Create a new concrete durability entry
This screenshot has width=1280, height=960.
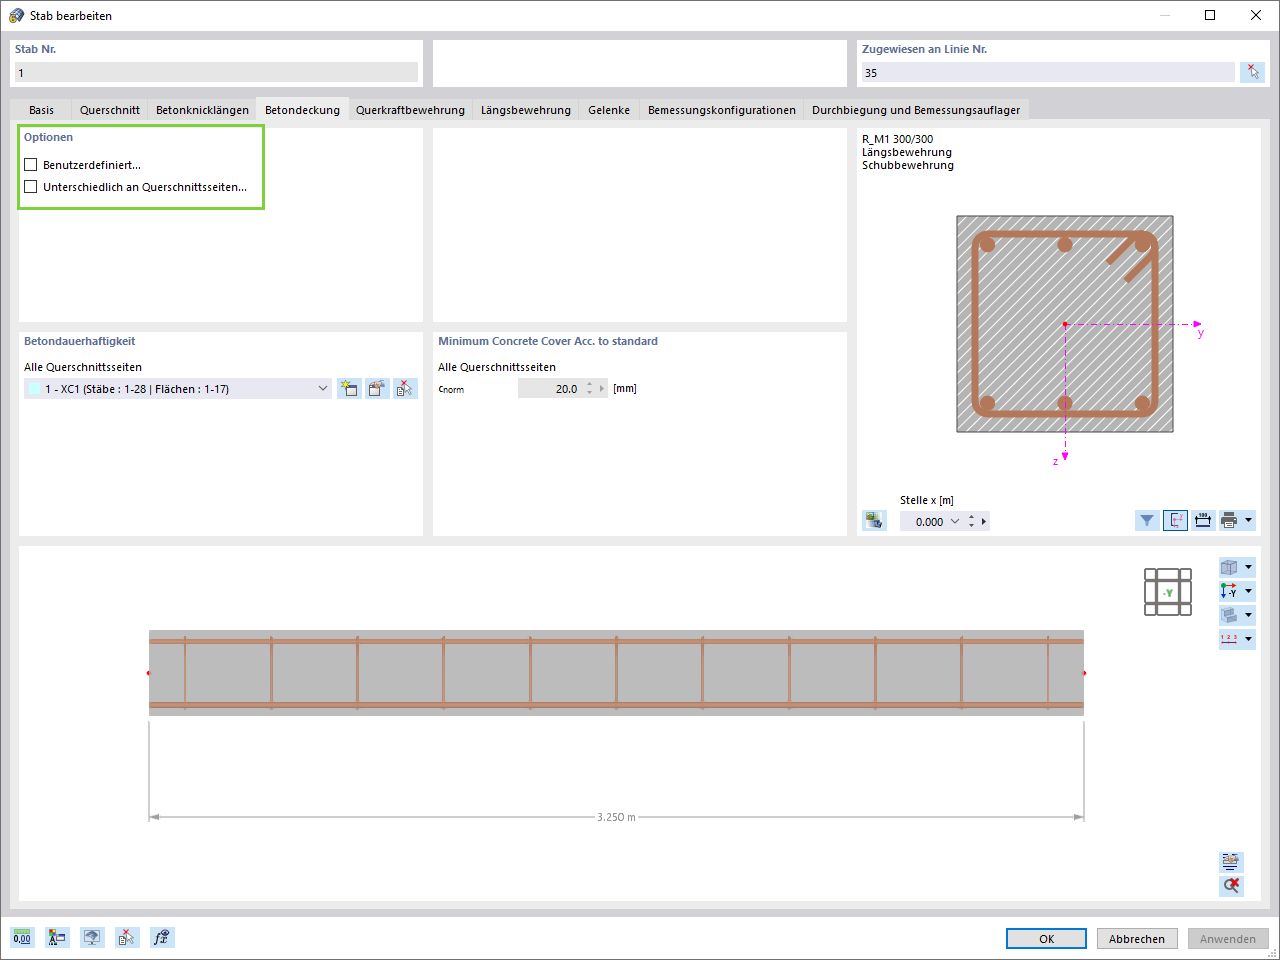pyautogui.click(x=349, y=389)
